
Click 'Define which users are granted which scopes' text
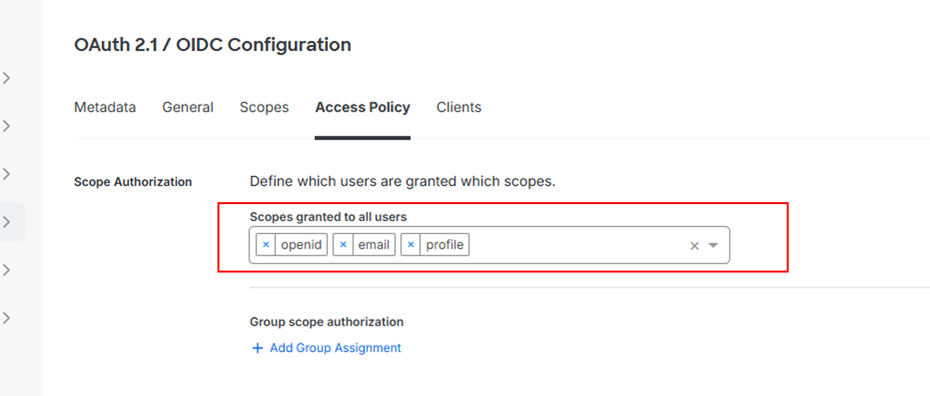click(x=403, y=181)
